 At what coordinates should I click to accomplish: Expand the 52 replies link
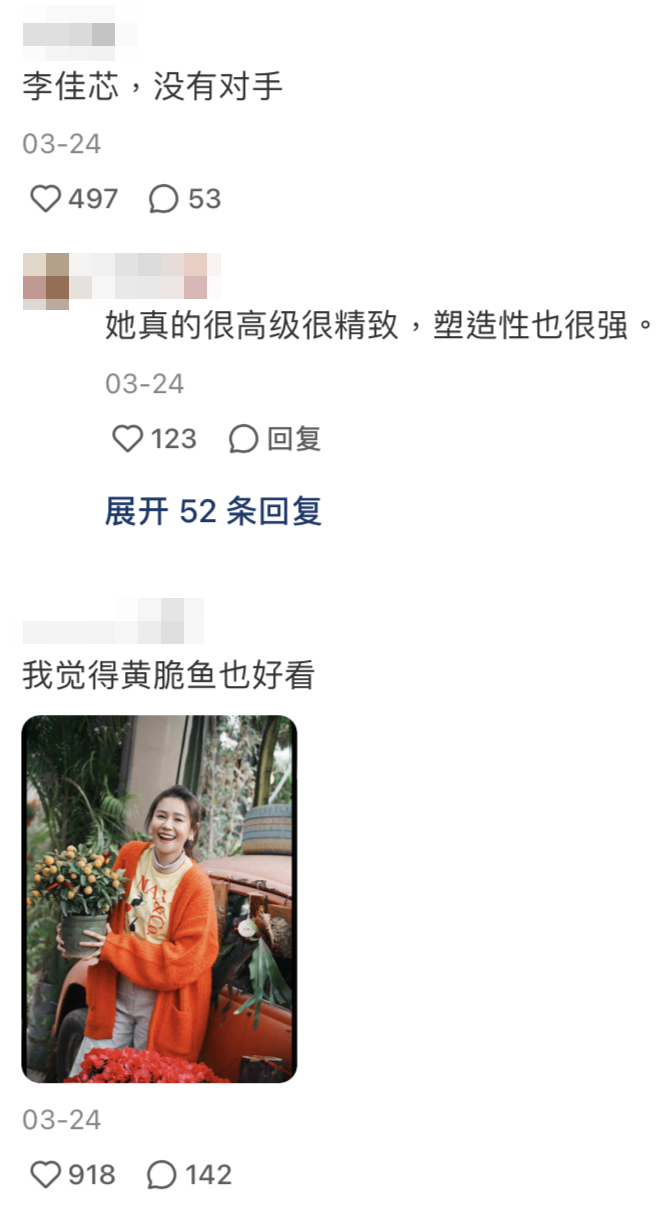(213, 512)
